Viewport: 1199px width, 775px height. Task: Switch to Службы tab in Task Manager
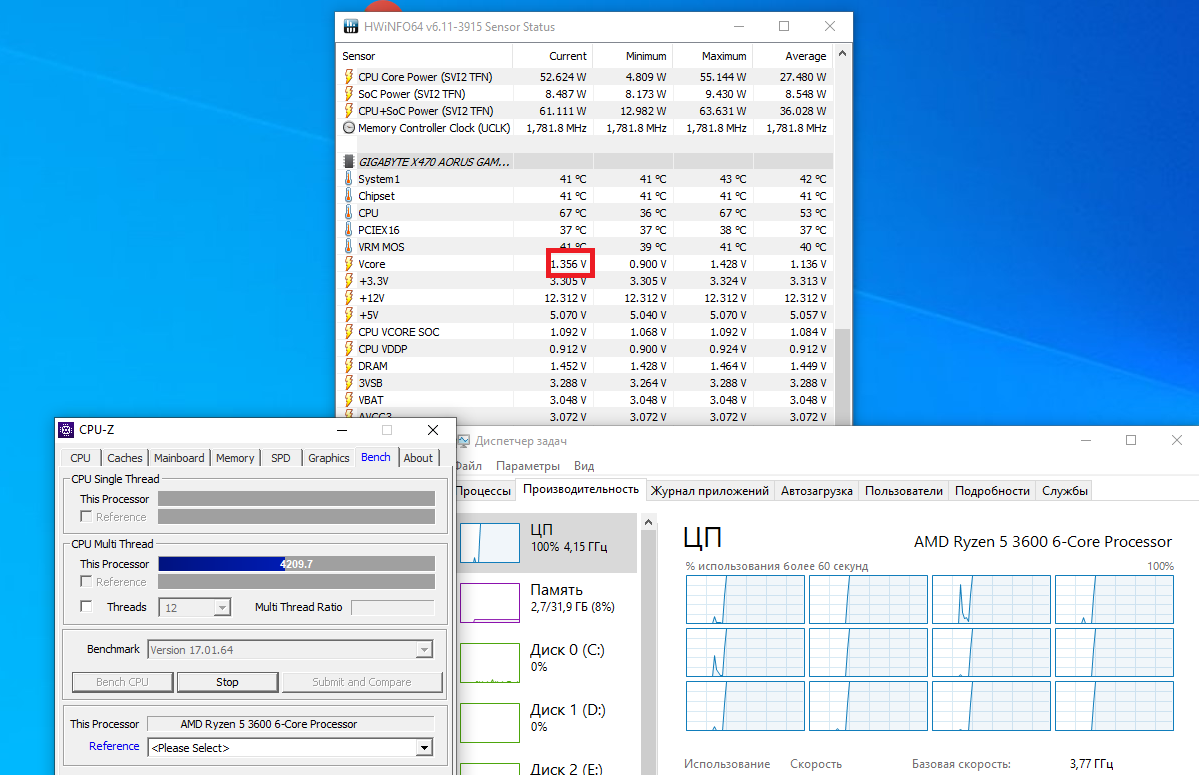(x=1064, y=491)
